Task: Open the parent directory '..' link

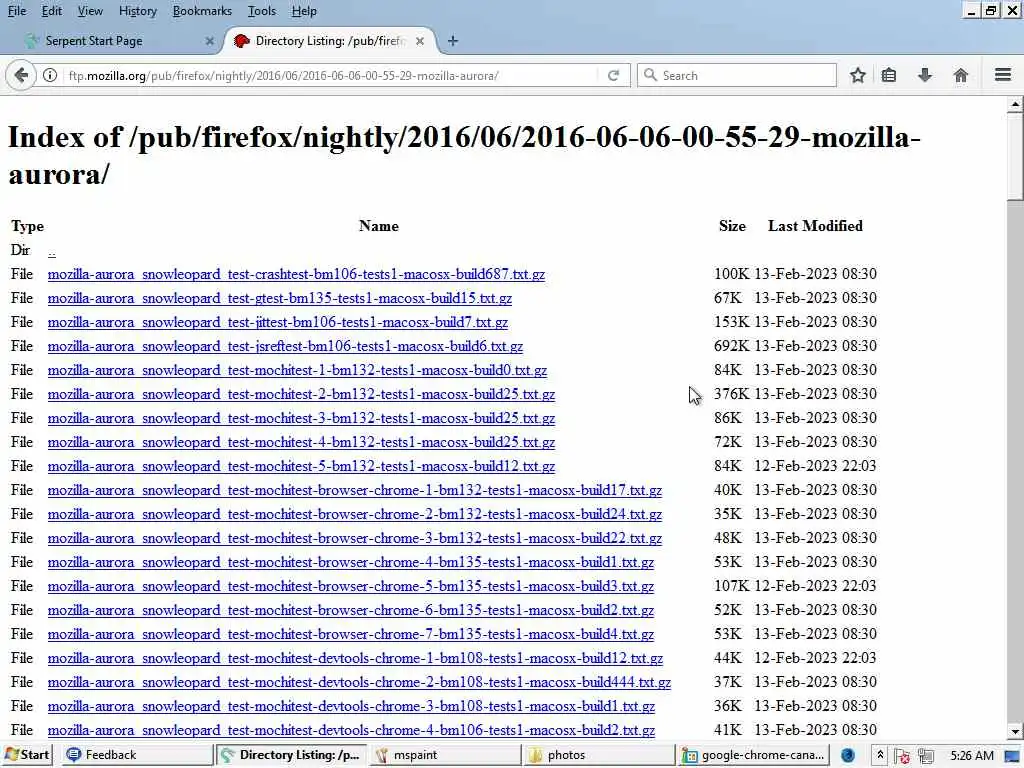Action: (52, 251)
